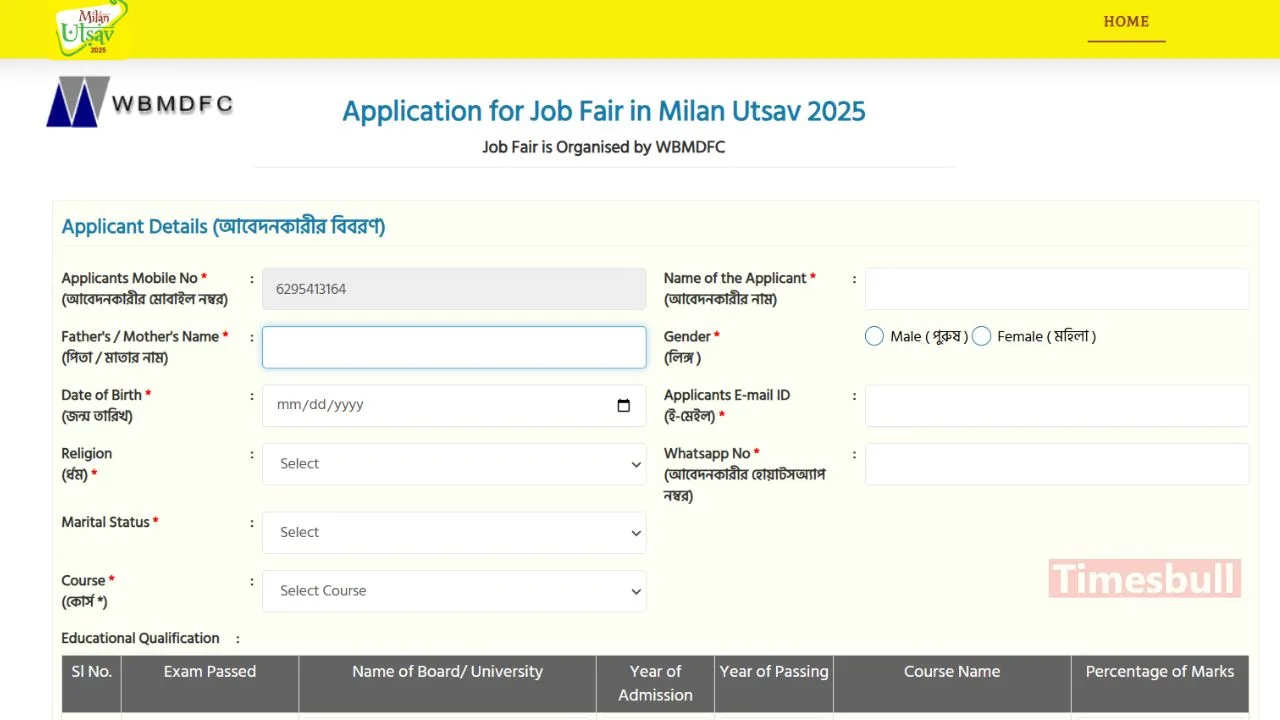Click the Name of the Applicant field
1280x720 pixels.
1057,289
